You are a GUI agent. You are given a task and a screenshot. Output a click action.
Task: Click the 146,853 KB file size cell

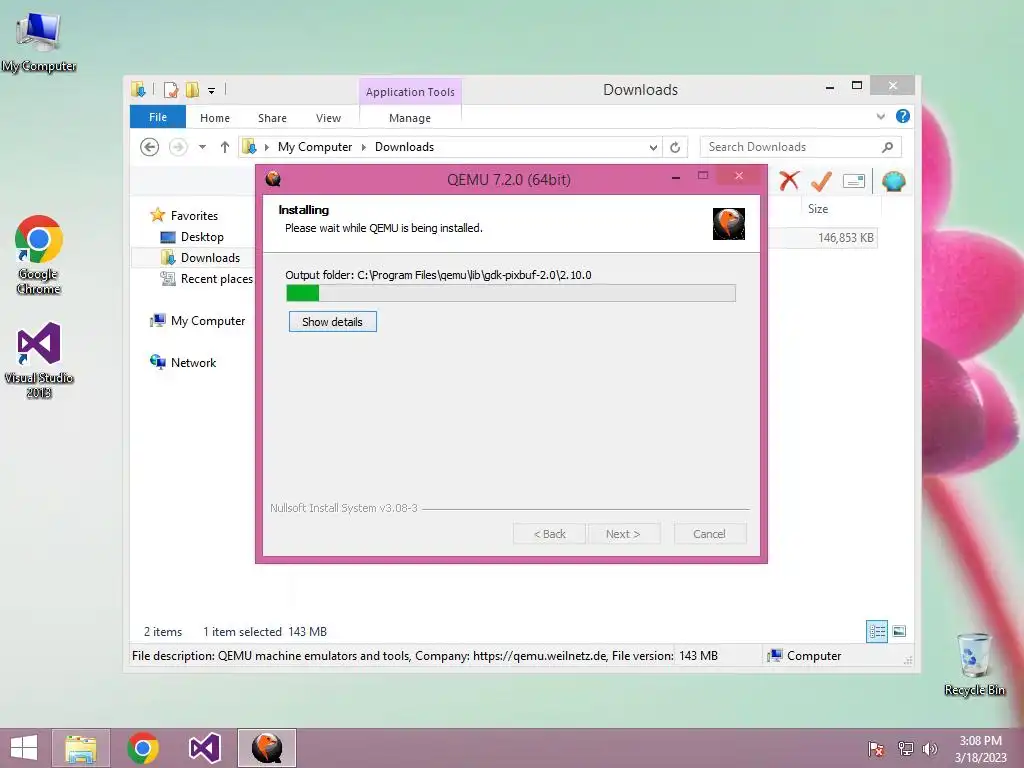pyautogui.click(x=846, y=238)
